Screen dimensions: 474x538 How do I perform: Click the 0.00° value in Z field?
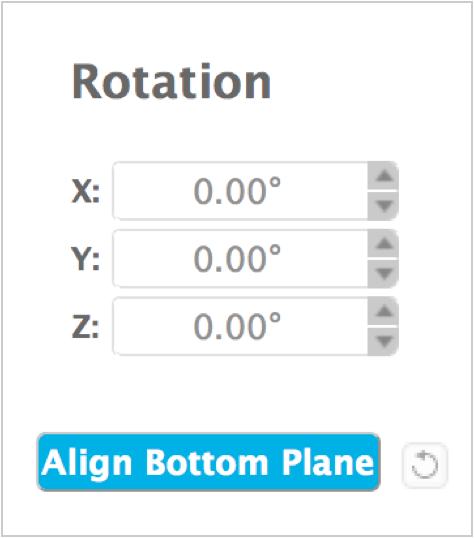(x=237, y=326)
